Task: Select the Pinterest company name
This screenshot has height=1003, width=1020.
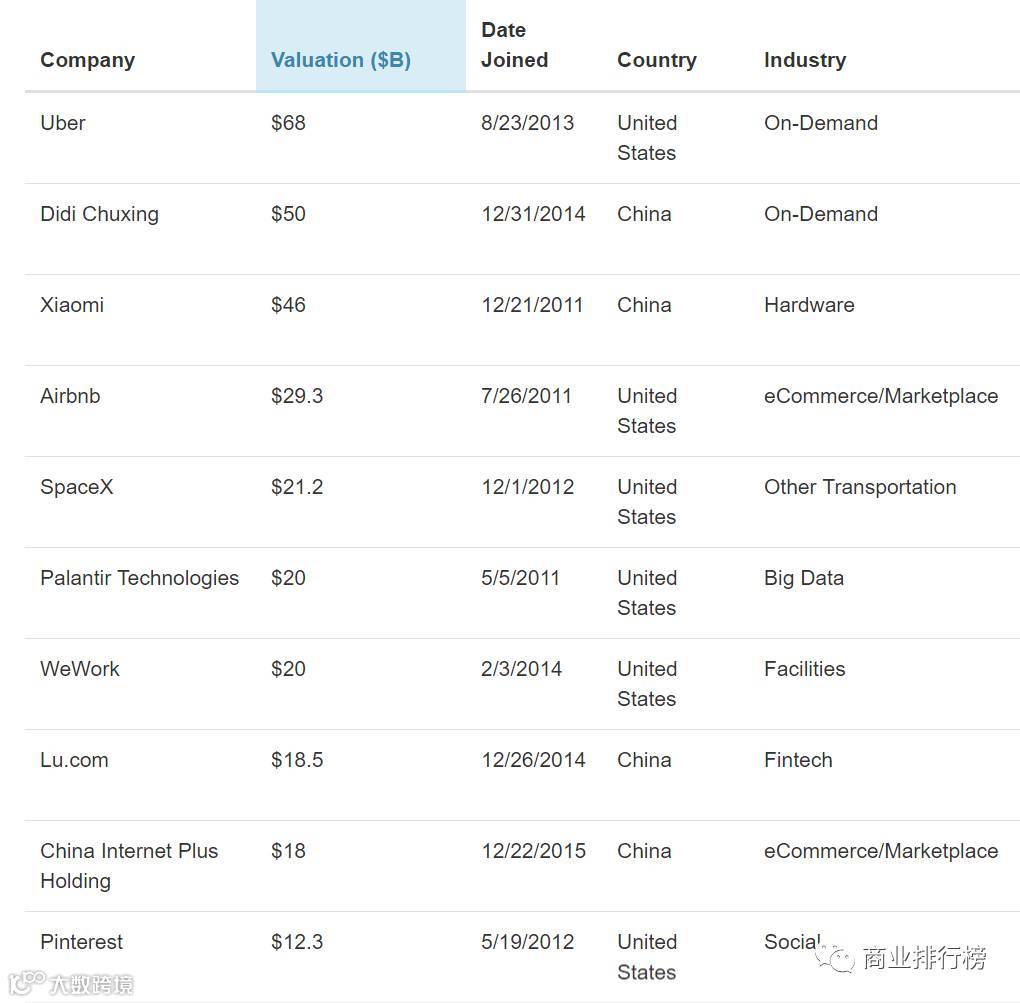Action: [x=81, y=942]
